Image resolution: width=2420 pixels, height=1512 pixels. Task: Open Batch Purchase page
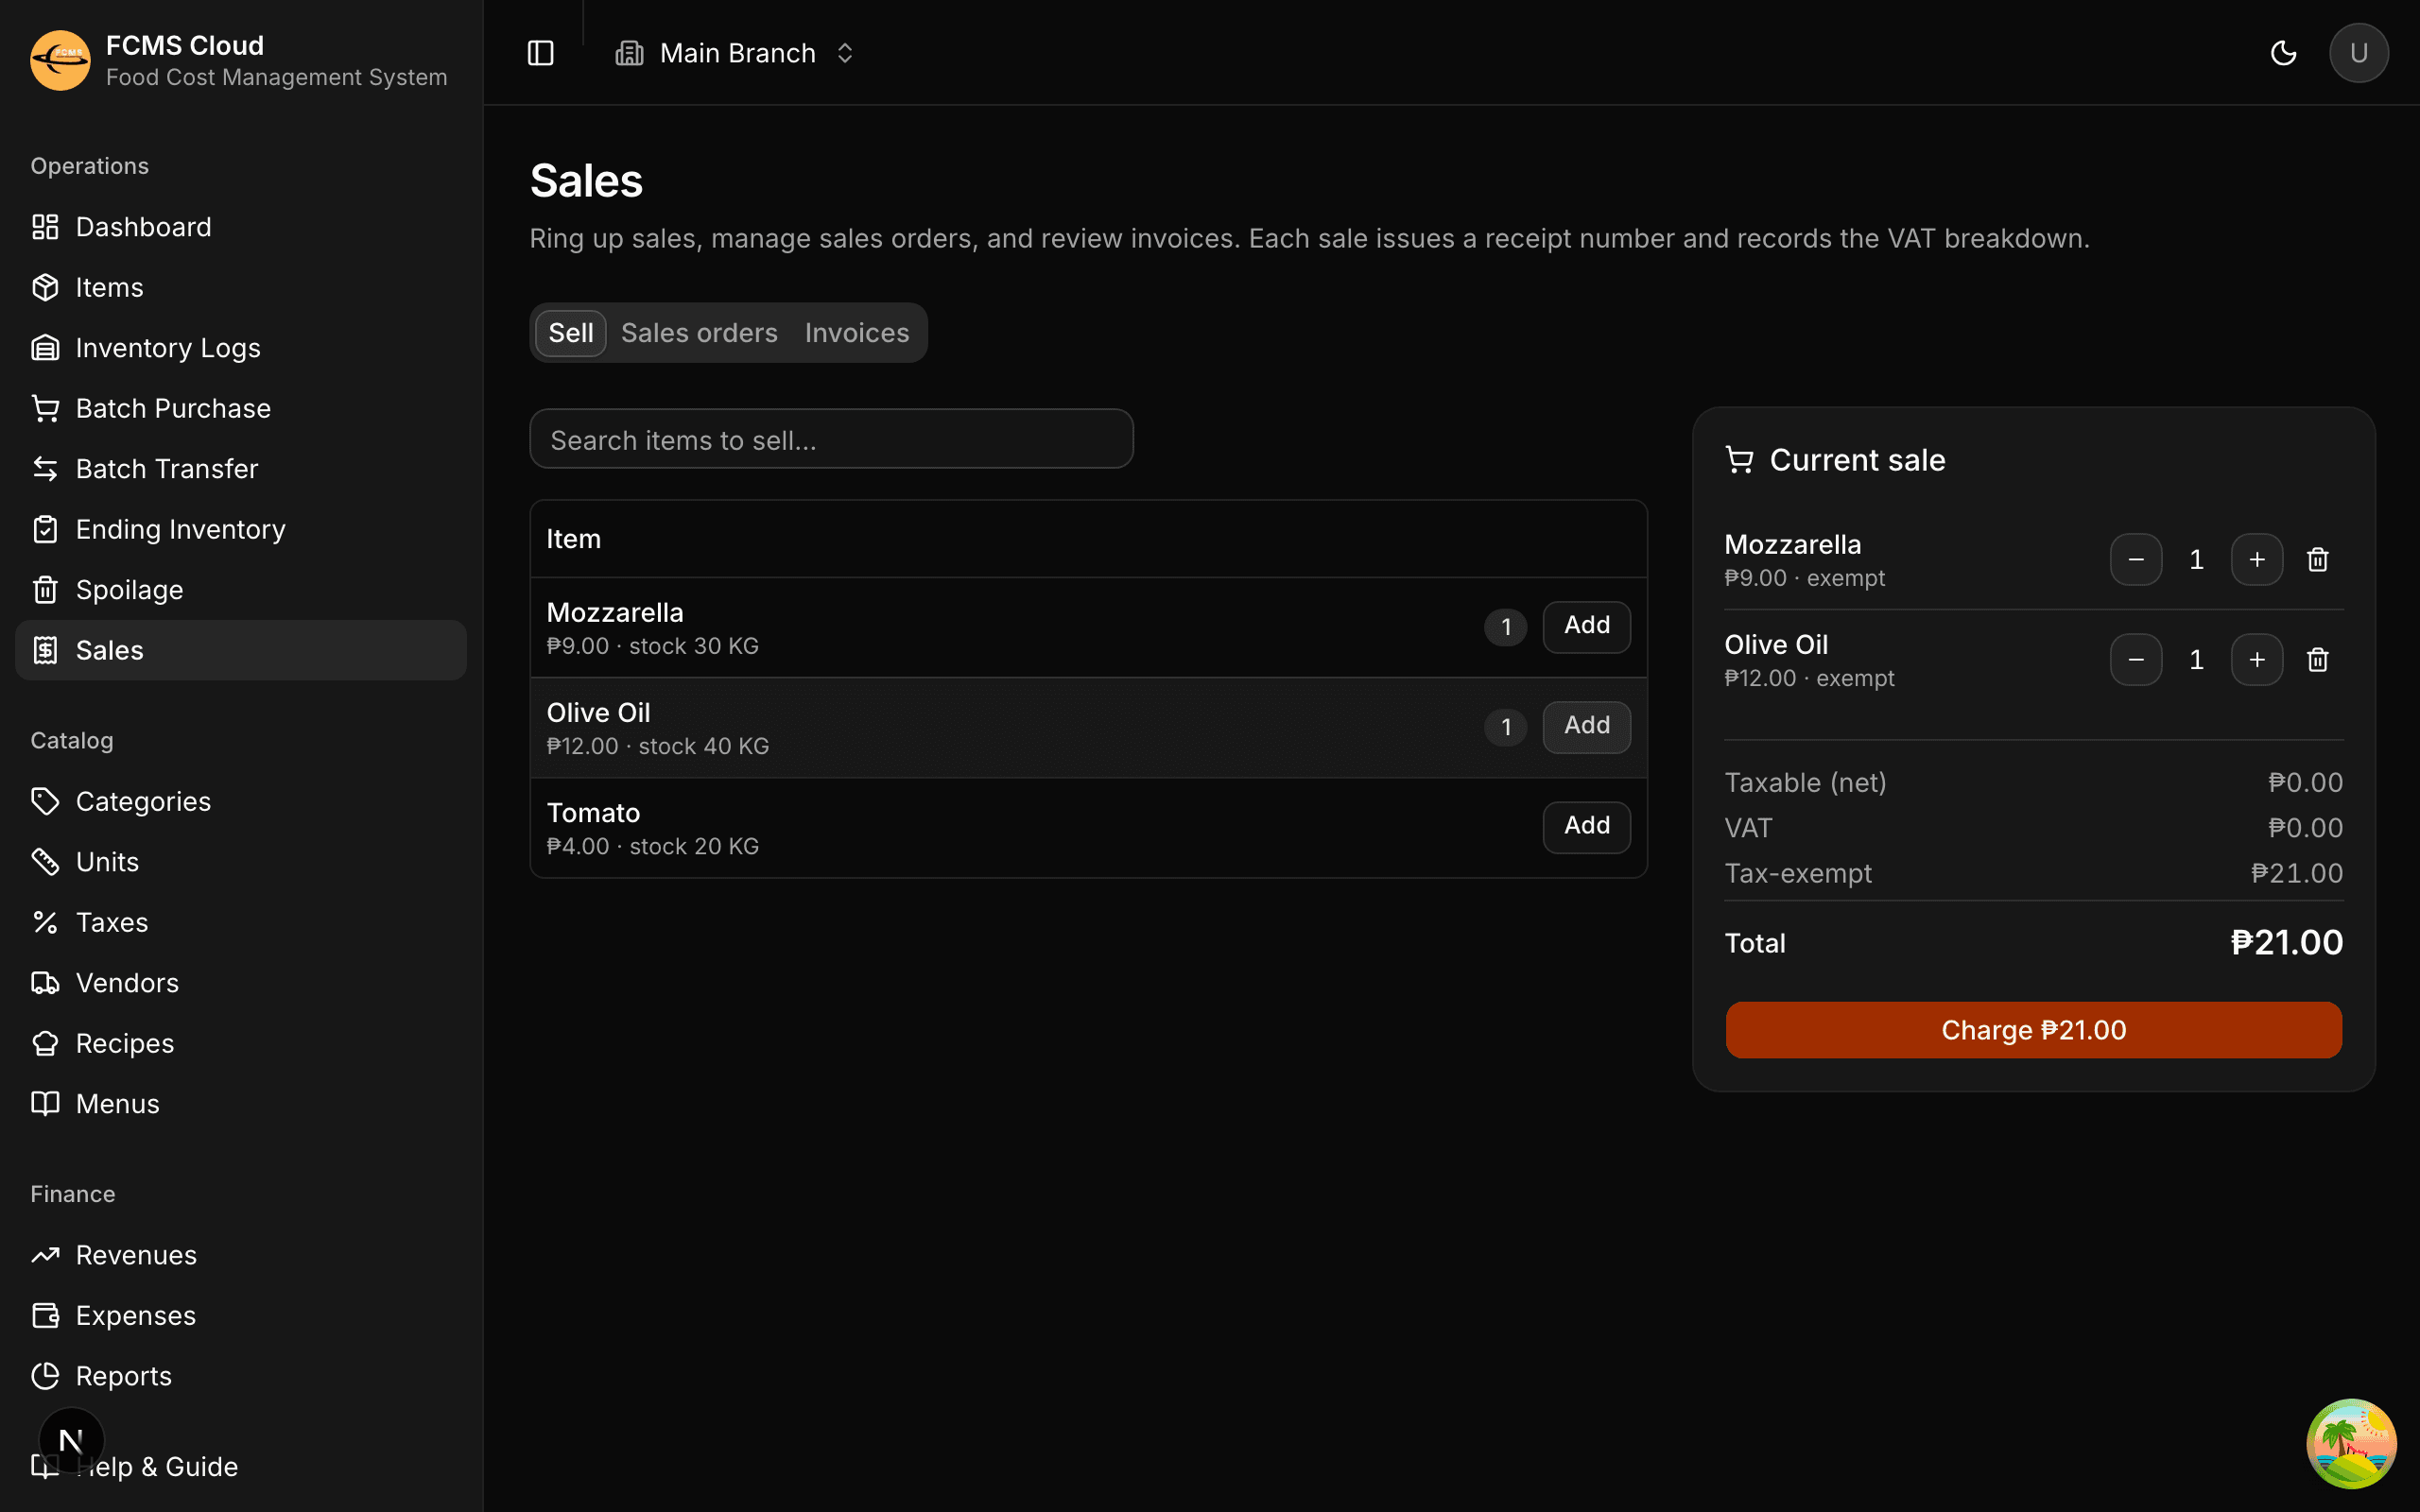(x=241, y=408)
